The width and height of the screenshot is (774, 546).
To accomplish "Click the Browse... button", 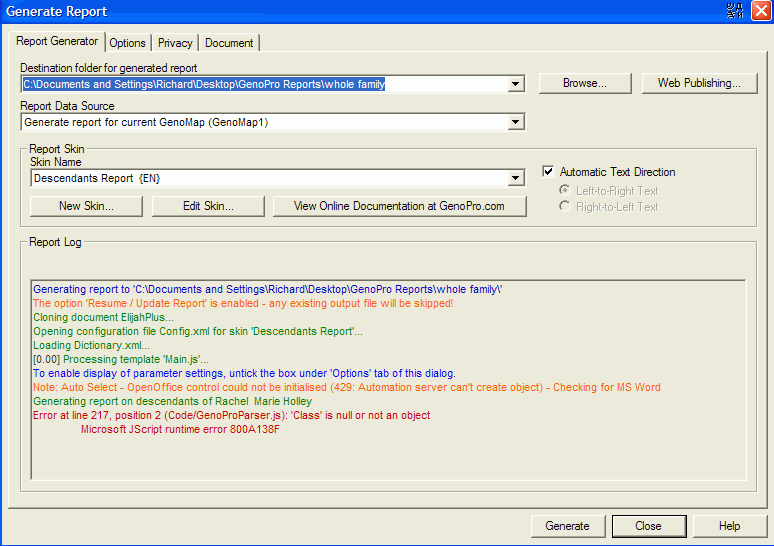I will point(584,83).
